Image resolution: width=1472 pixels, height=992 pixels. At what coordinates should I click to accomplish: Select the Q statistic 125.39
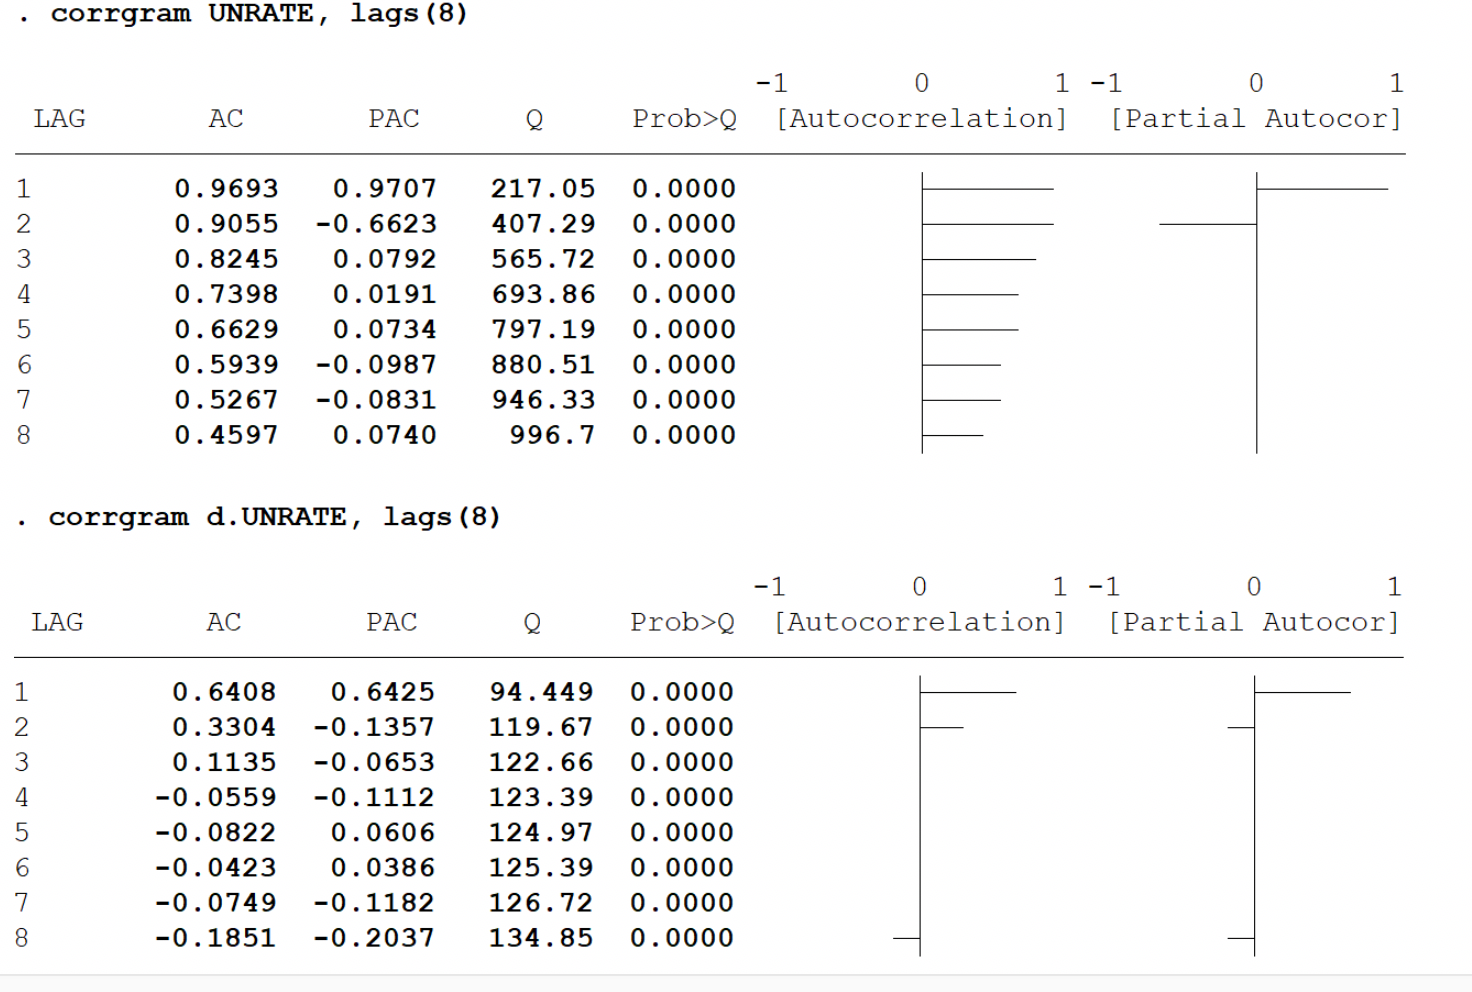[x=541, y=868]
